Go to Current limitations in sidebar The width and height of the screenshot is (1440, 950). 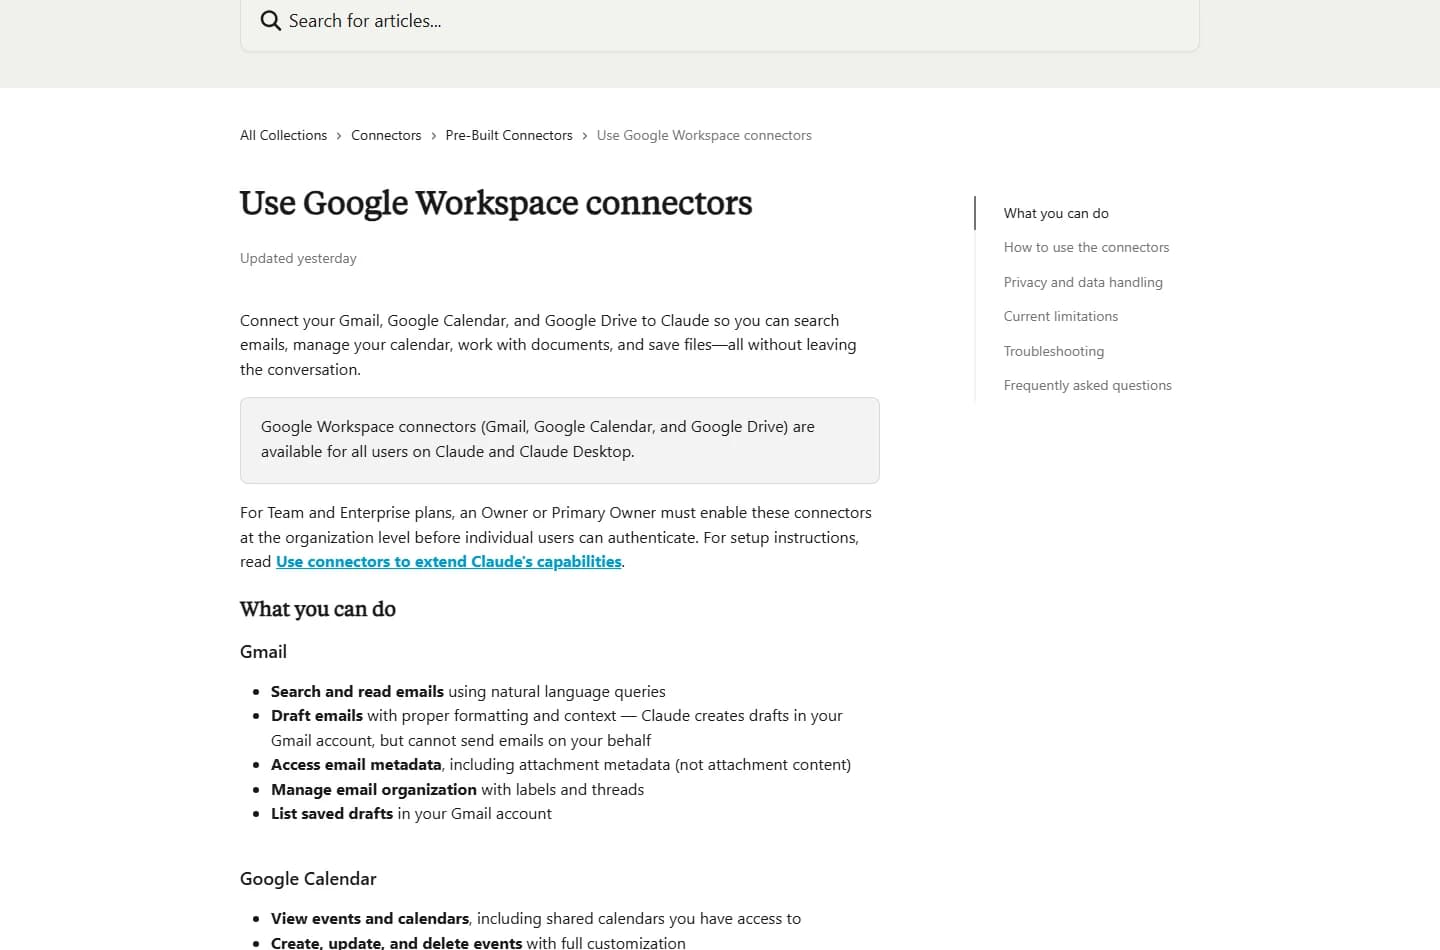(x=1061, y=316)
